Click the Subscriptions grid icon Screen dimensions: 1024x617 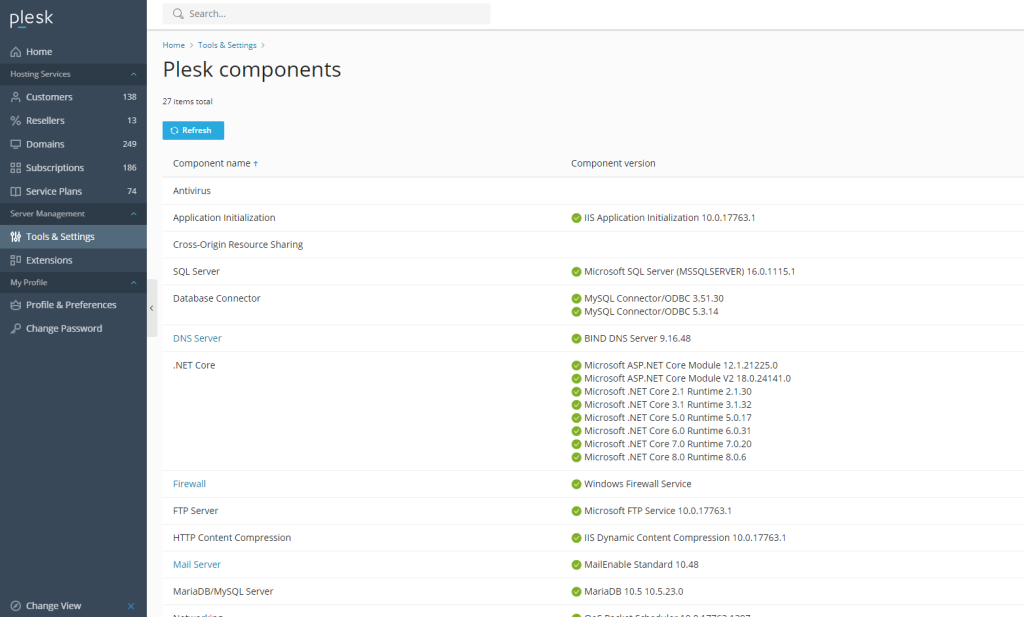[16, 168]
